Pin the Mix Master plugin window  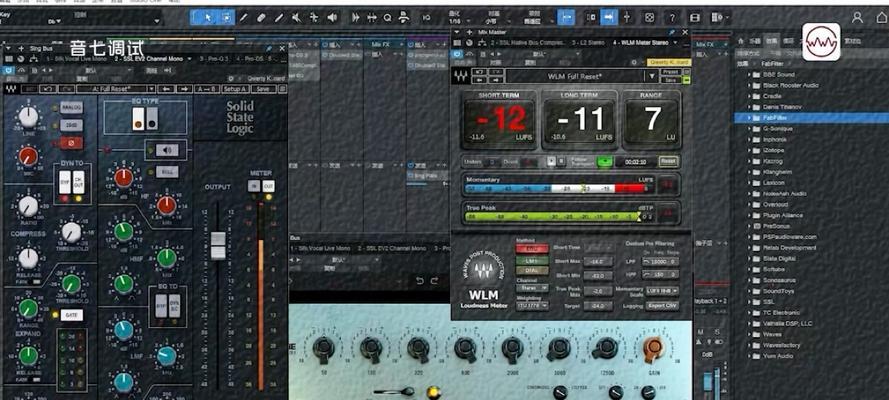pyautogui.click(x=672, y=32)
